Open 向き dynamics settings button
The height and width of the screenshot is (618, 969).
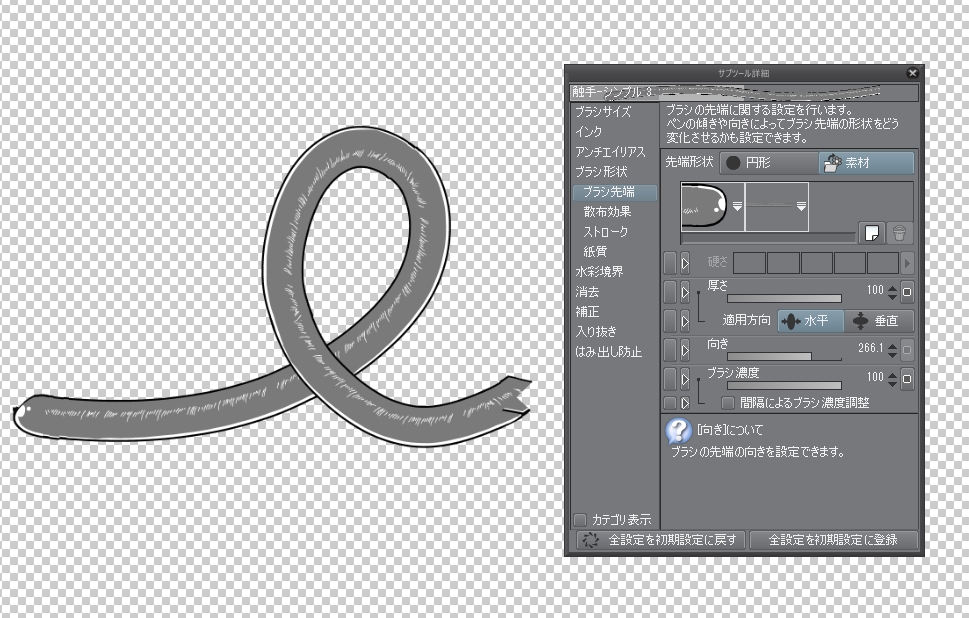click(907, 350)
